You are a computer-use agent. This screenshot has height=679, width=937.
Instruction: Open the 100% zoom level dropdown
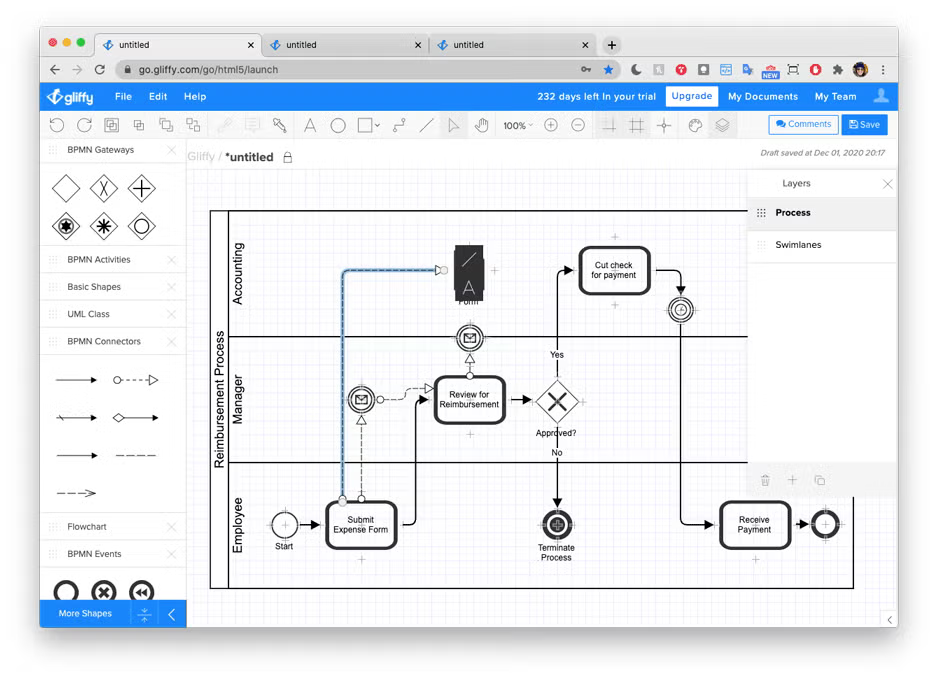coord(518,126)
